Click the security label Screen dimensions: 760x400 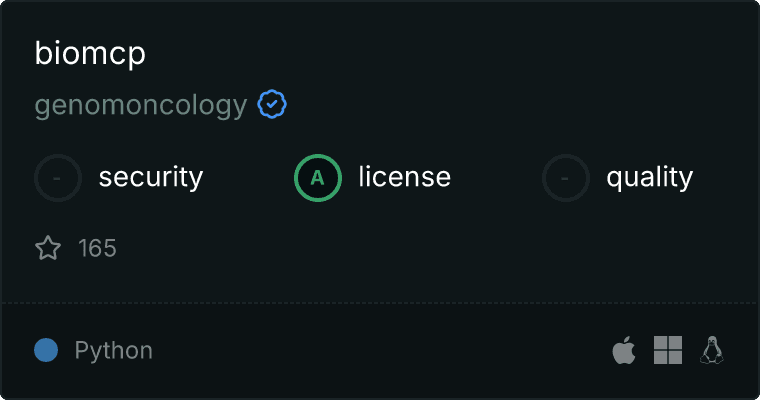[x=151, y=177]
